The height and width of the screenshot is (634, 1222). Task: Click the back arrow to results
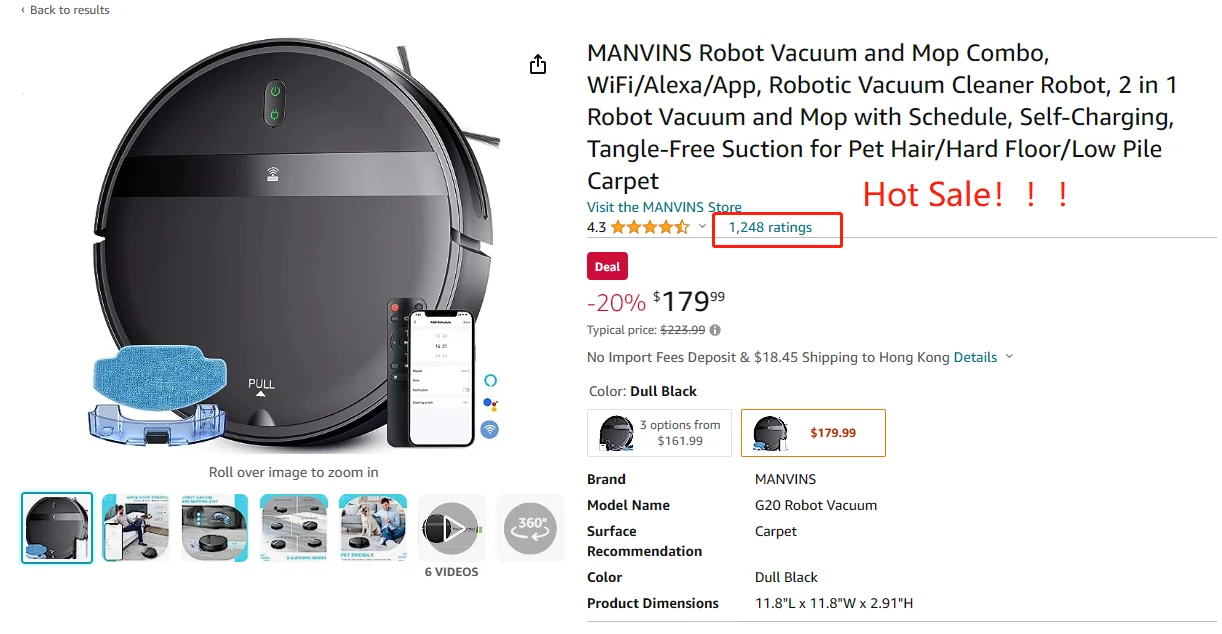click(x=23, y=10)
